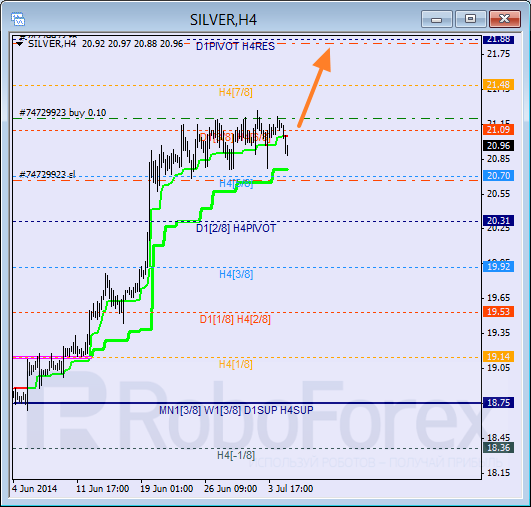Screen dimensions: 531x507
Task: Click the 20.96 current price tag
Action: (498, 146)
